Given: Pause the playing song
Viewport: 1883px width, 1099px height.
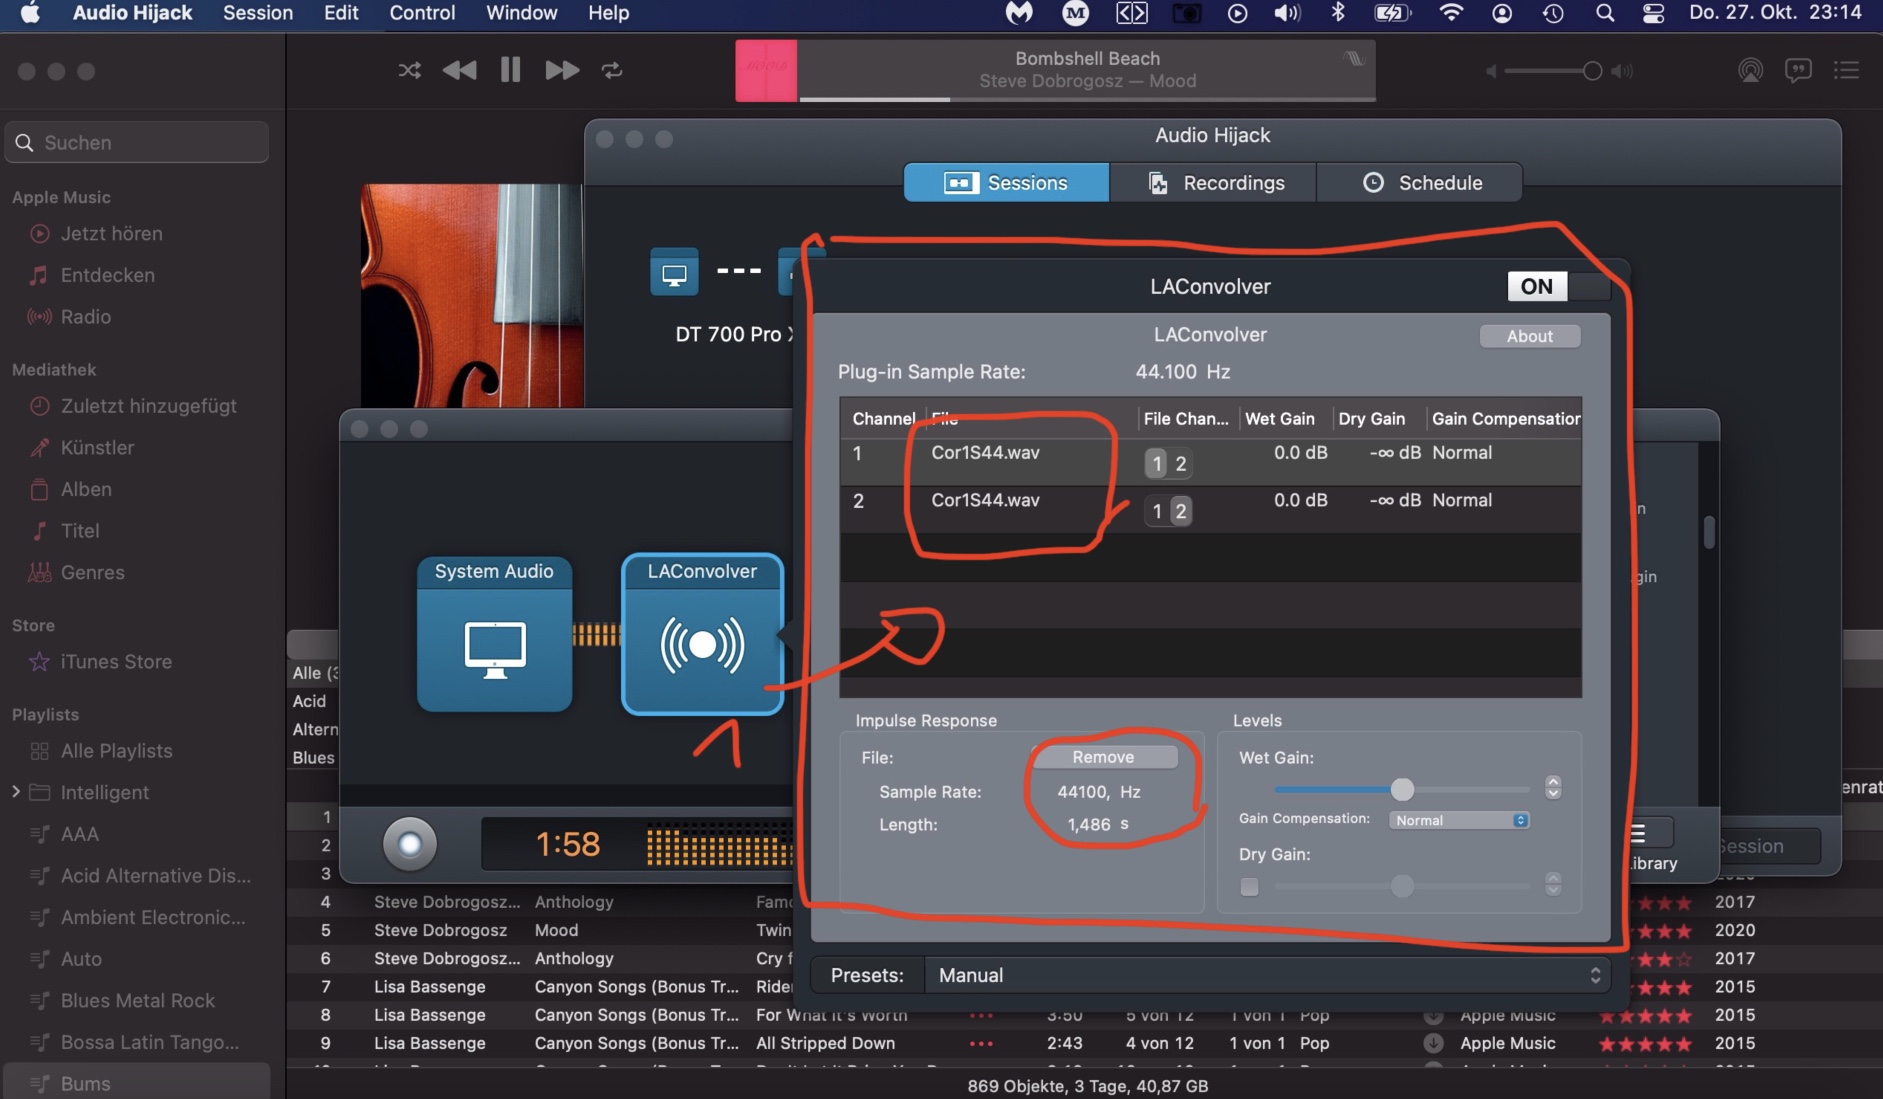Looking at the screenshot, I should (510, 70).
